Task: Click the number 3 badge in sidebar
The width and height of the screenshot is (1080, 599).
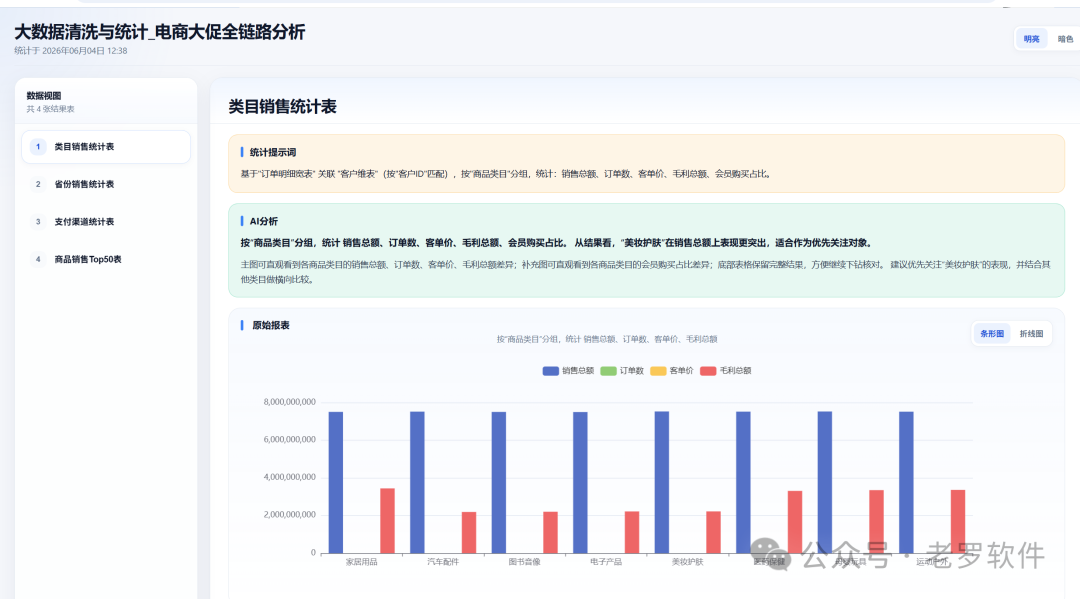Action: click(x=38, y=222)
